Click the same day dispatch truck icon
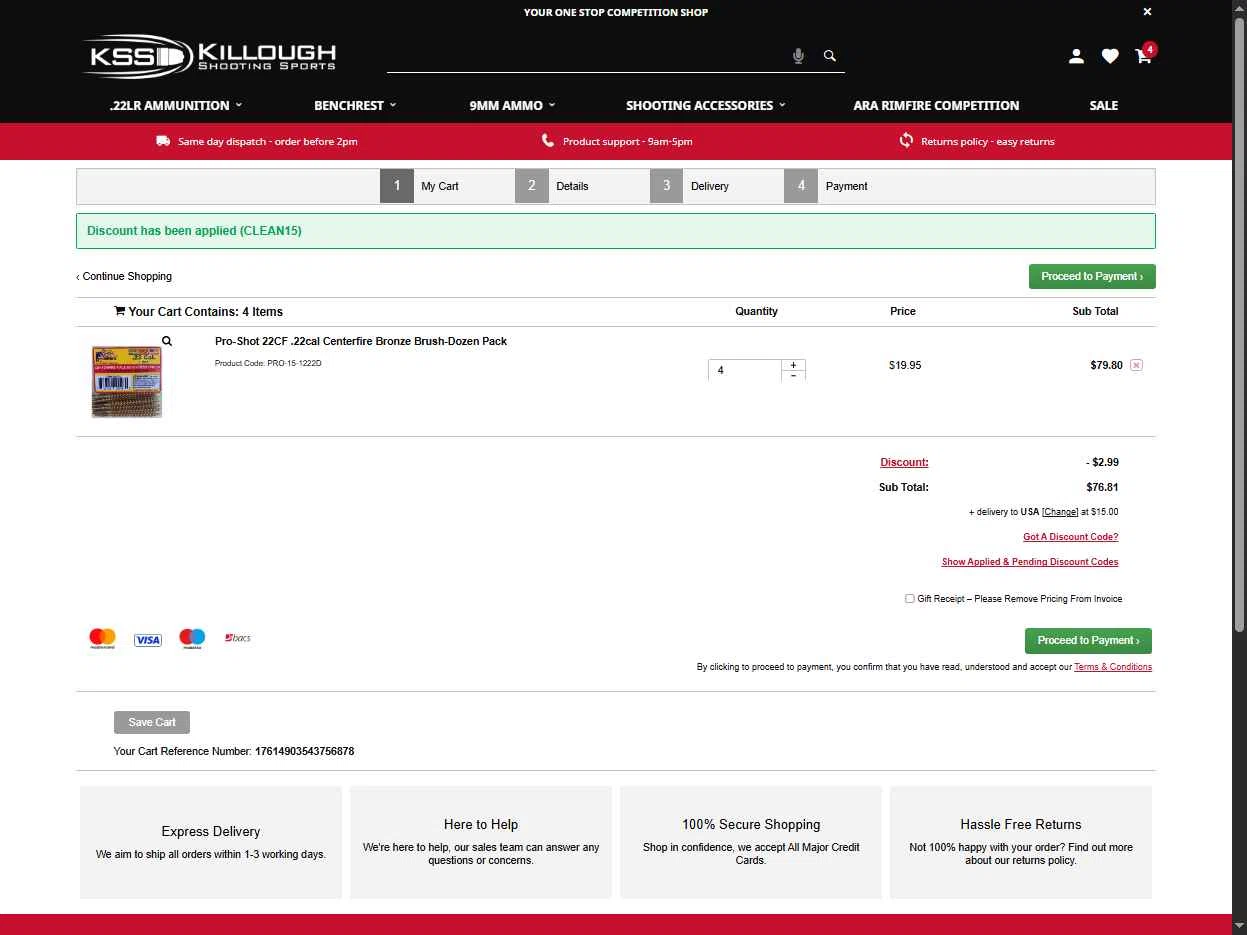Screen dimensions: 1247x935 pos(163,141)
